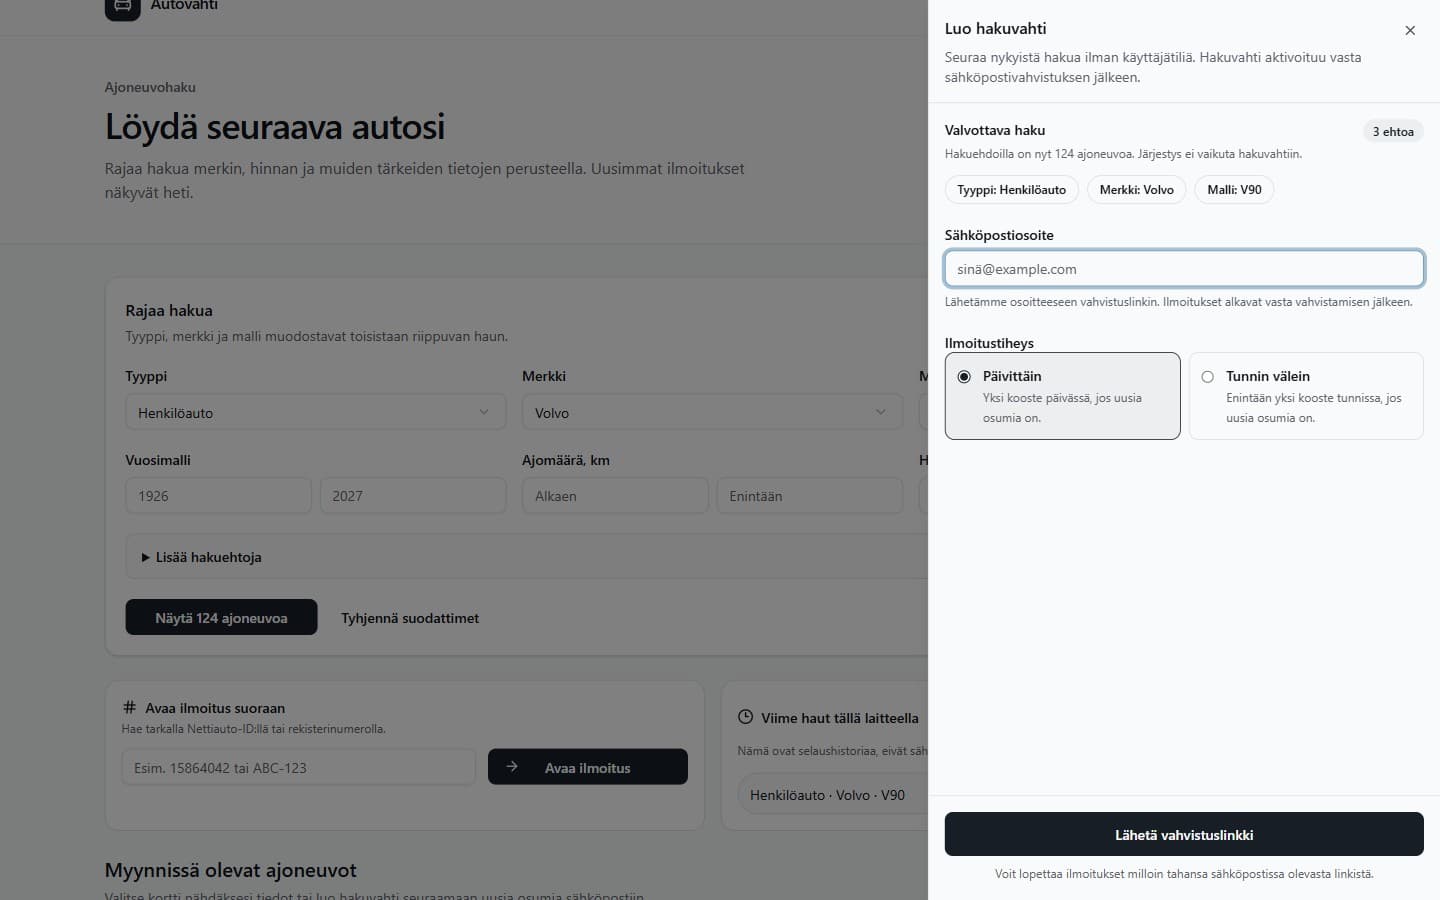Screen dimensions: 1440x900
Task: Click the Vuosimalli start year field 1926
Action: click(218, 496)
